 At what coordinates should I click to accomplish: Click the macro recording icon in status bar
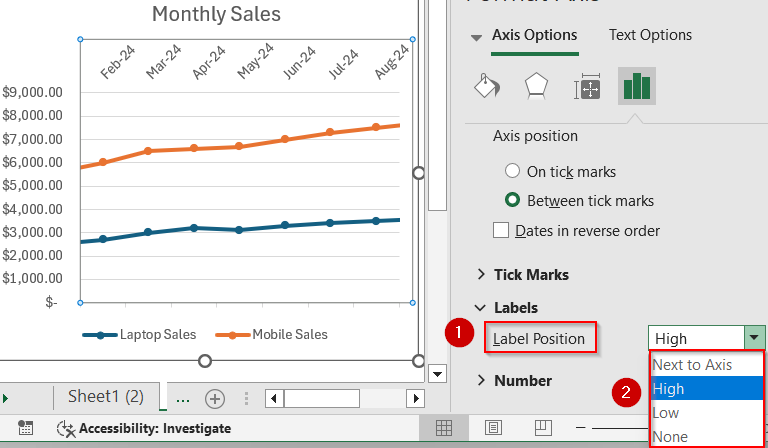point(25,428)
